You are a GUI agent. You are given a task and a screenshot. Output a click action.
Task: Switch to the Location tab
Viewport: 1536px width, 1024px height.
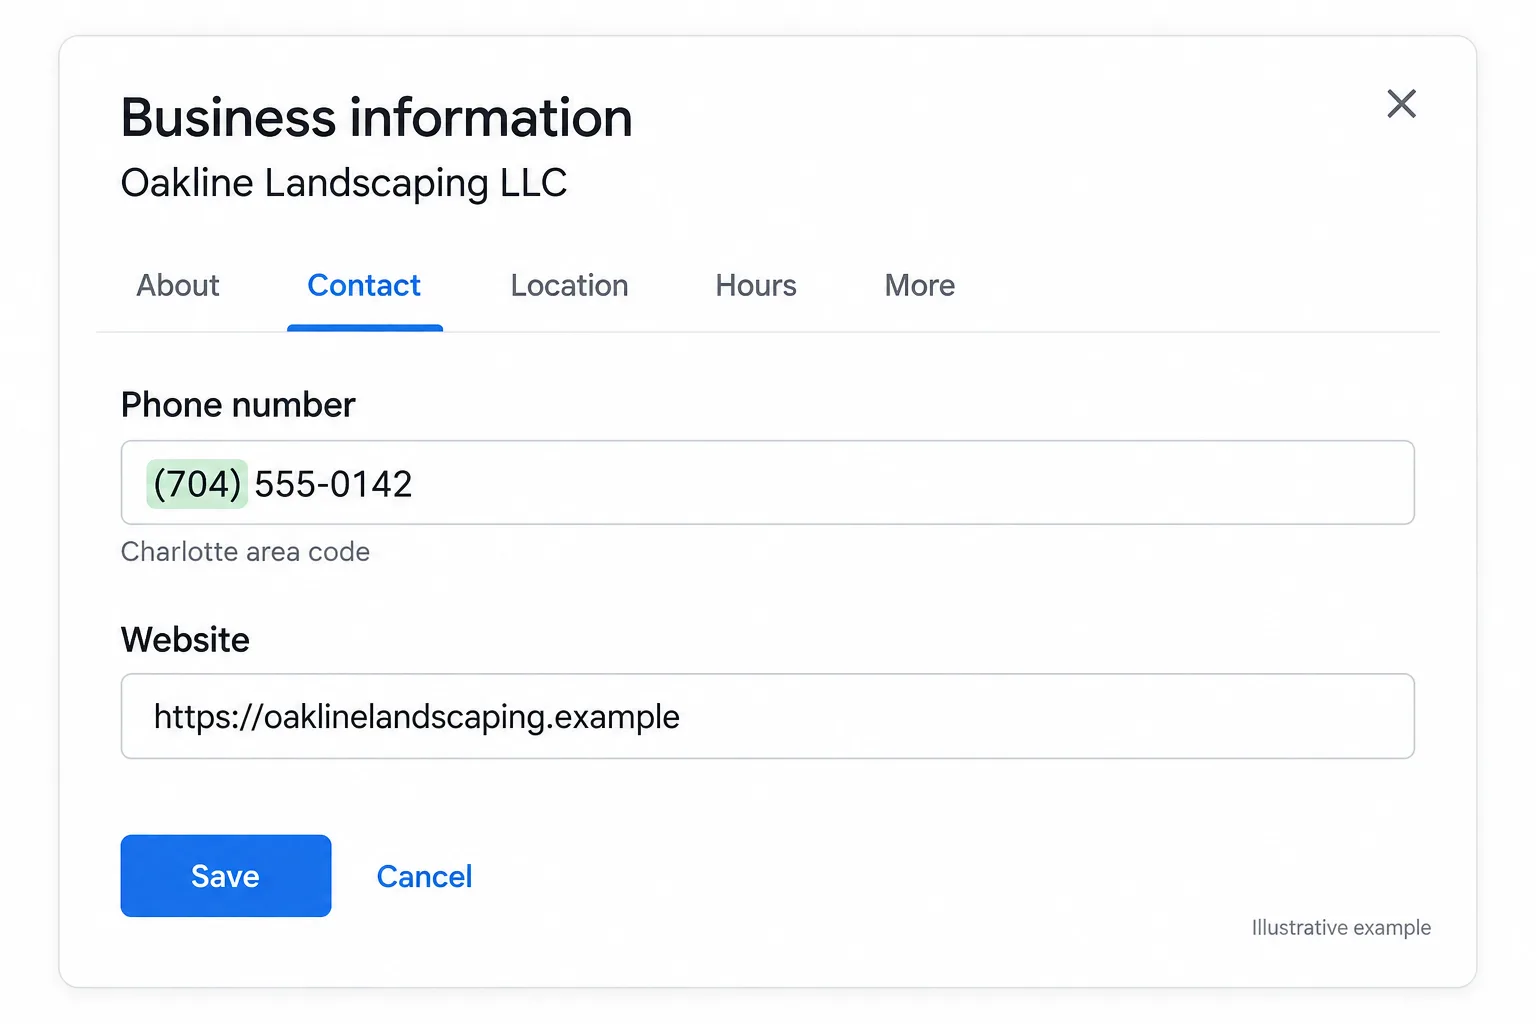click(569, 286)
